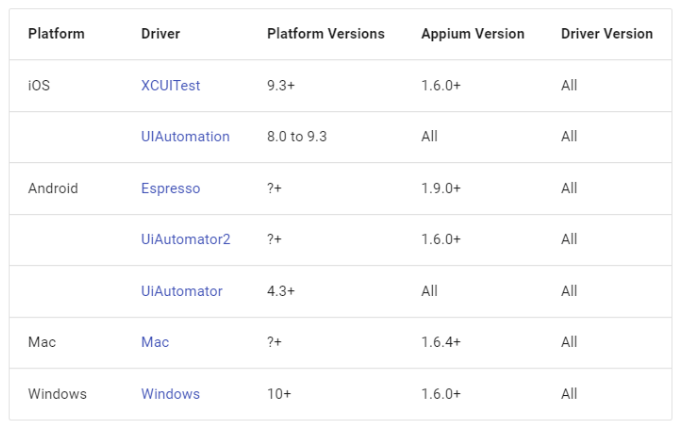The width and height of the screenshot is (682, 428).
Task: Click the 1.6.4+ Appium version cell
Action: click(441, 342)
